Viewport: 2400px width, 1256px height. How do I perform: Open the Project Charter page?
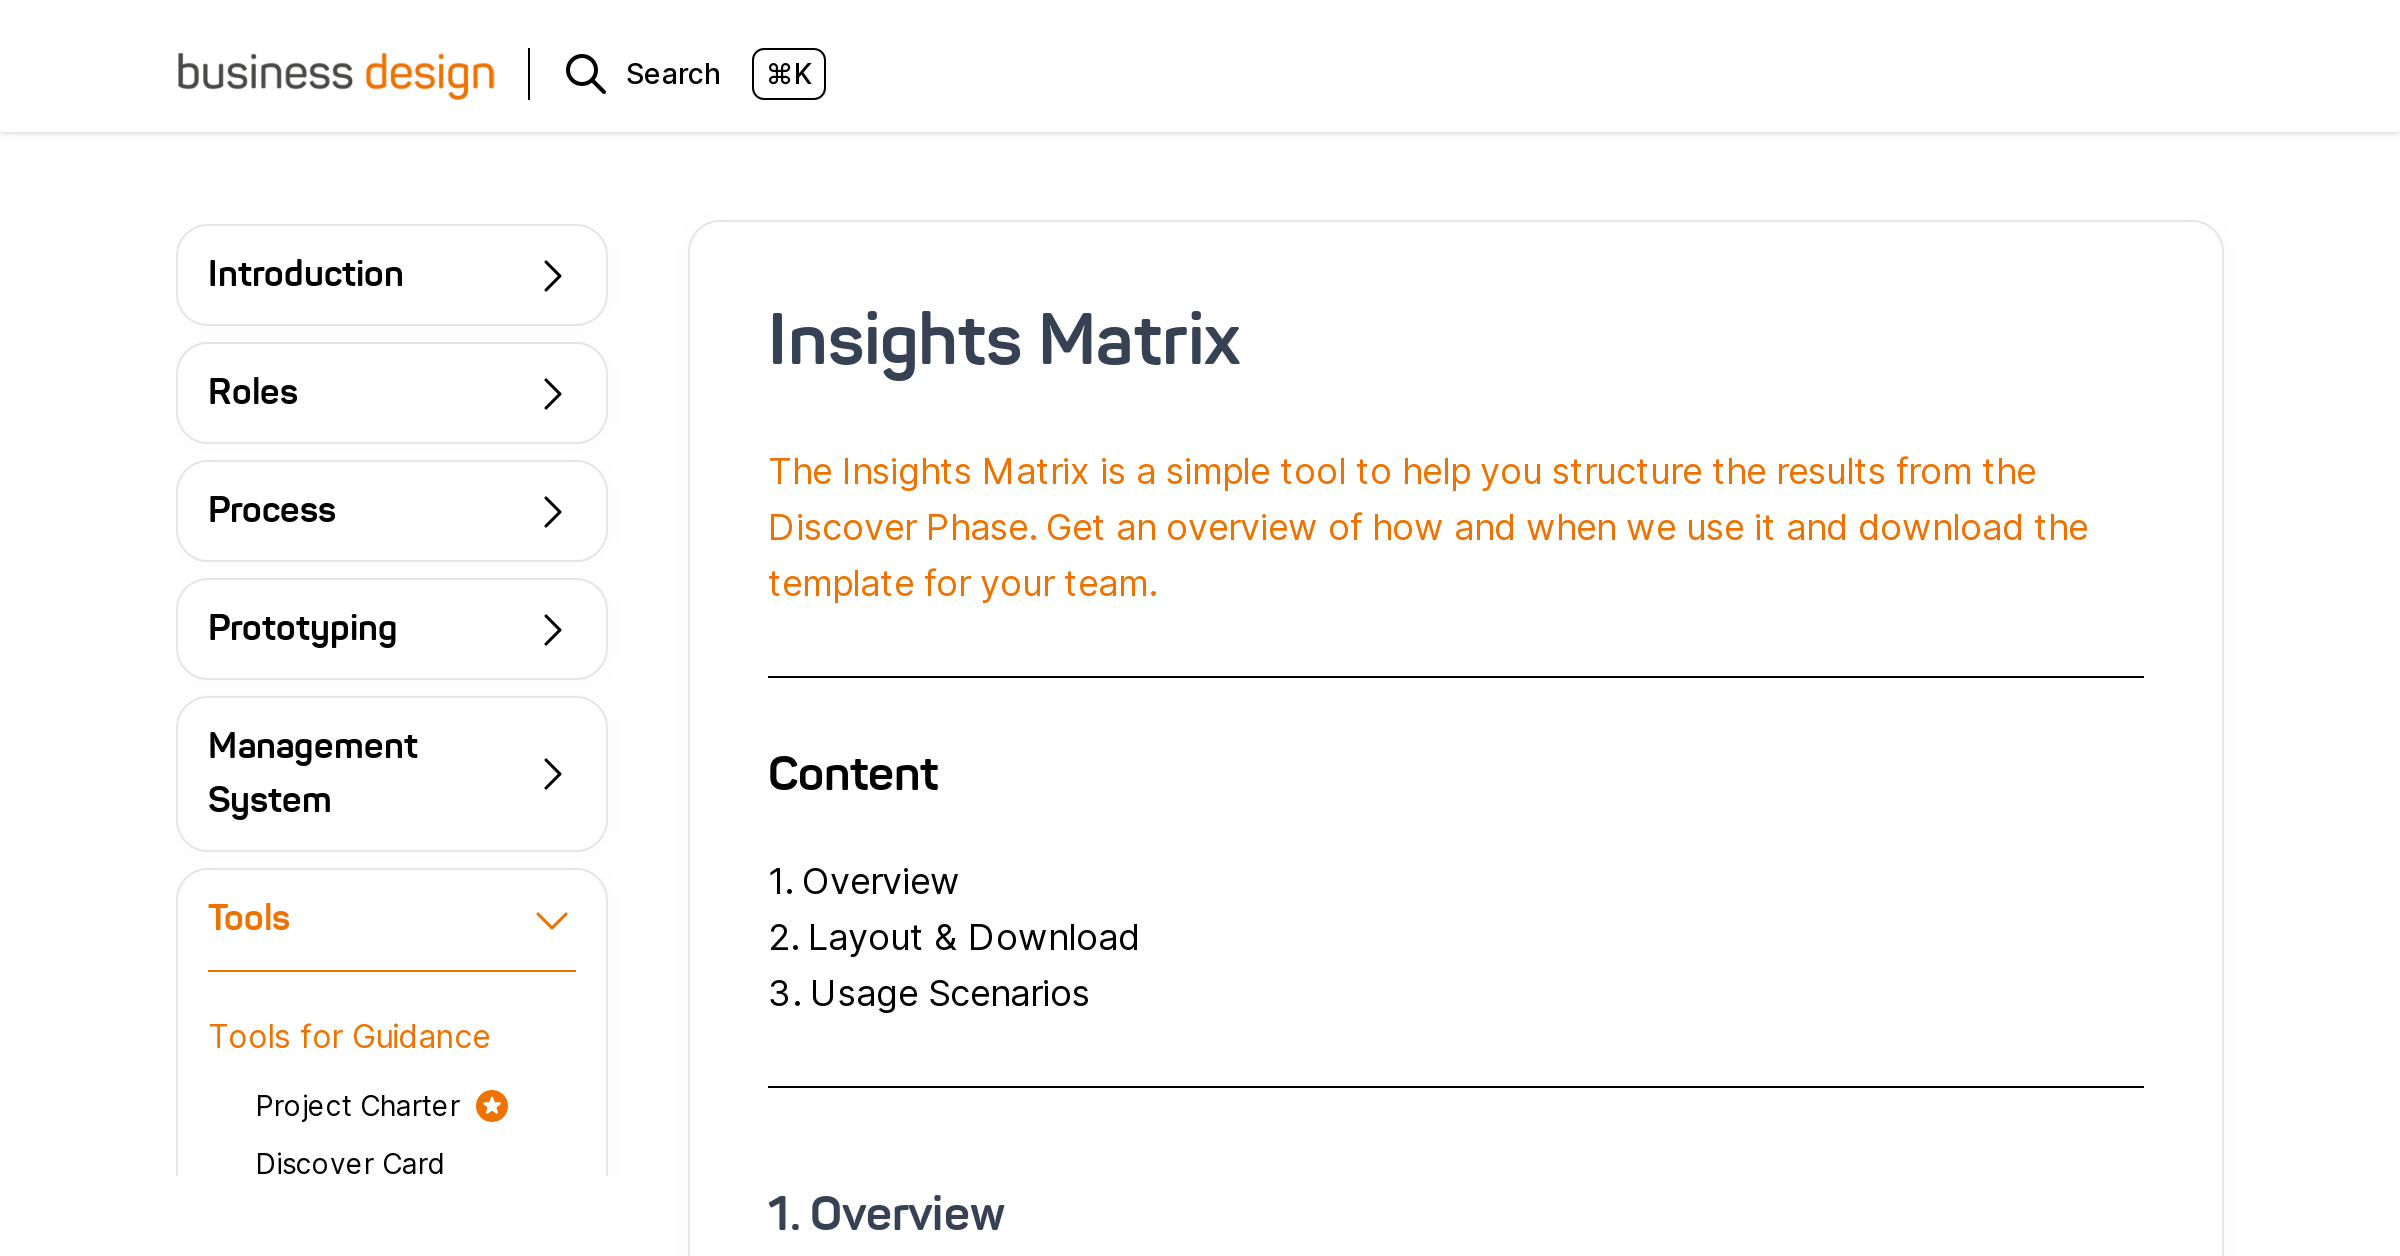tap(357, 1106)
